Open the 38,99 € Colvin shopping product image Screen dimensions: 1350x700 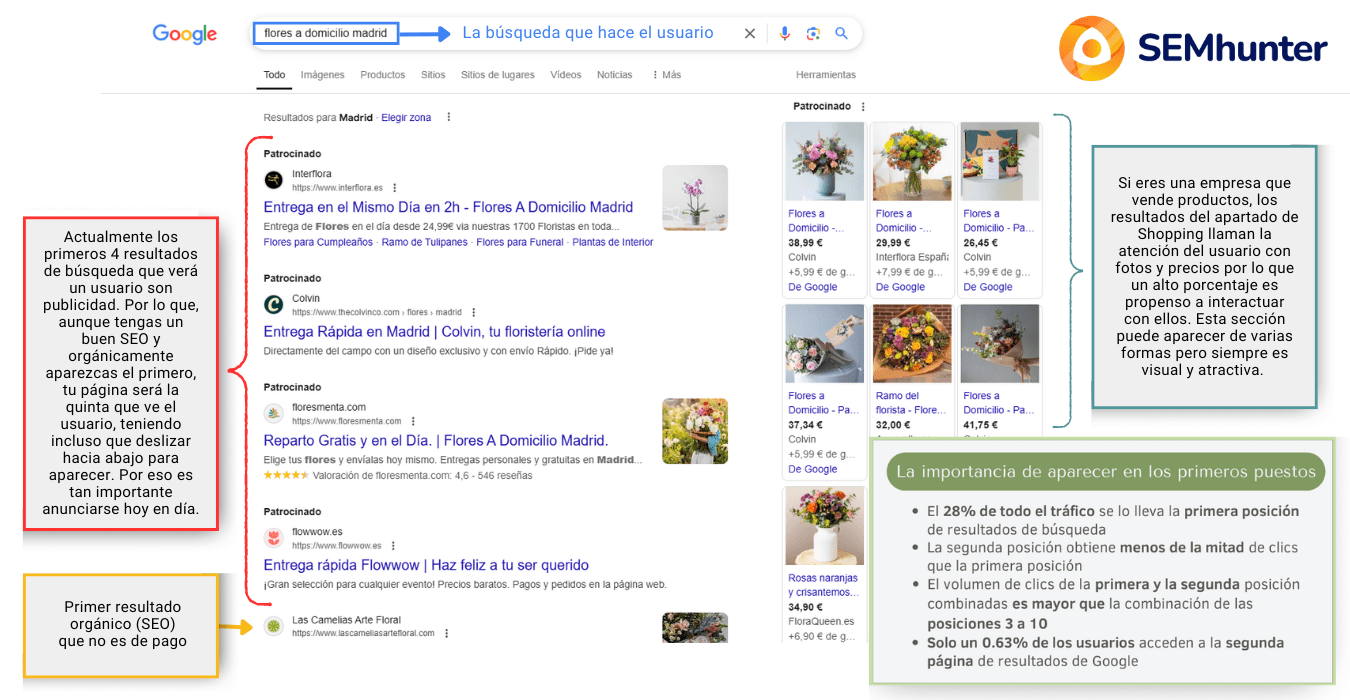(x=825, y=163)
